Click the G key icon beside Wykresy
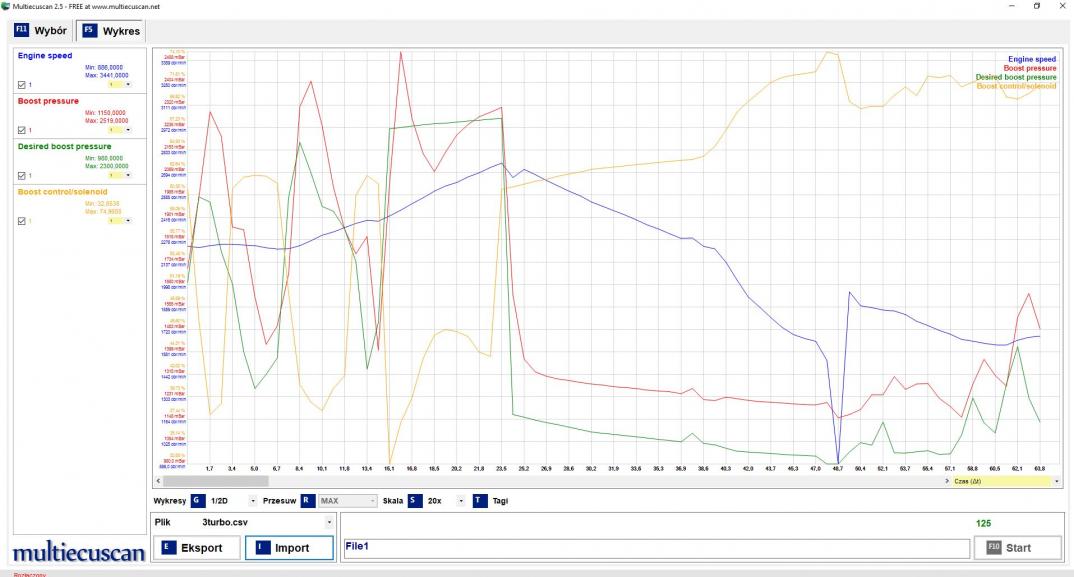 pos(196,500)
